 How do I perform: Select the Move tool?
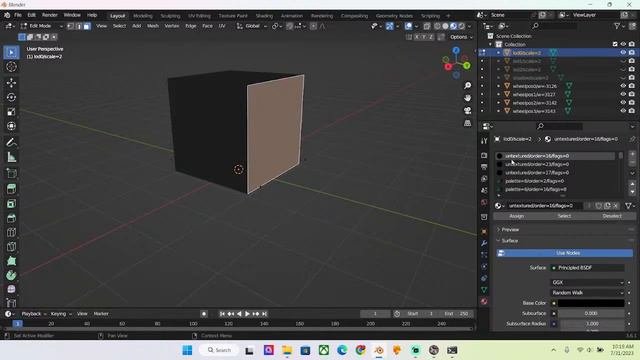[x=11, y=82]
